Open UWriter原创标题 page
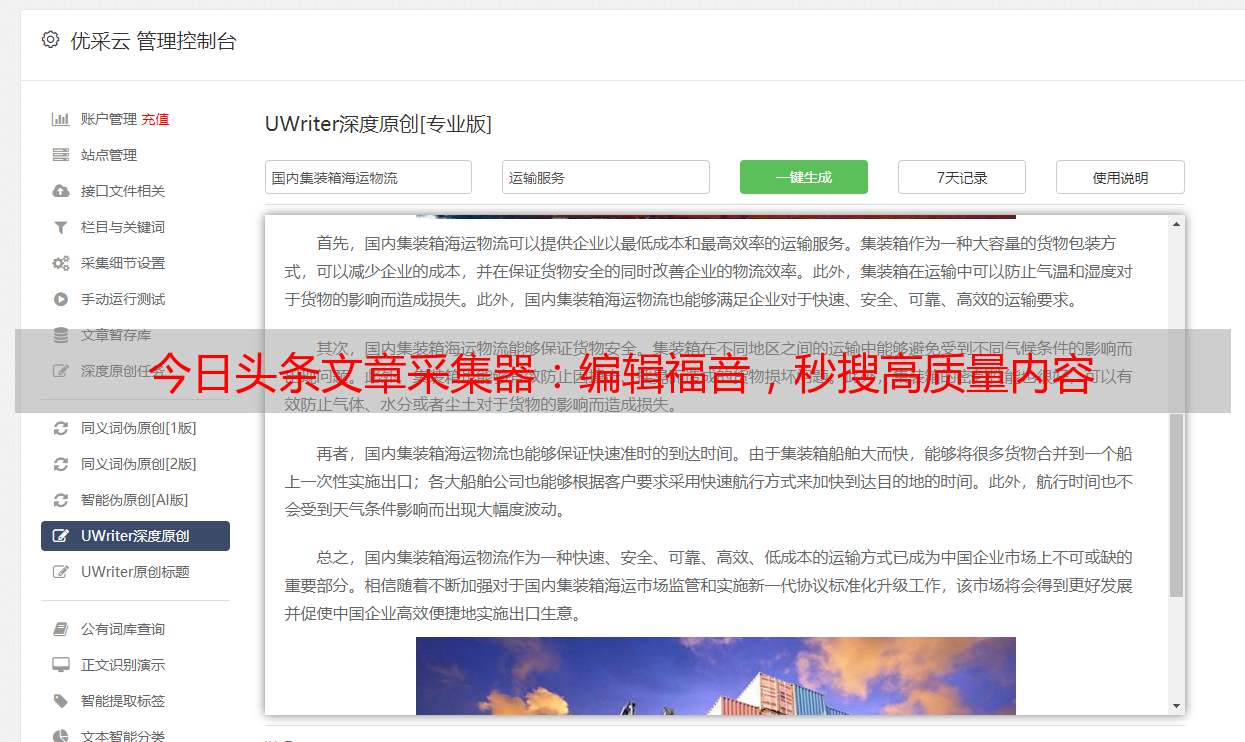This screenshot has width=1245, height=742. [x=135, y=572]
